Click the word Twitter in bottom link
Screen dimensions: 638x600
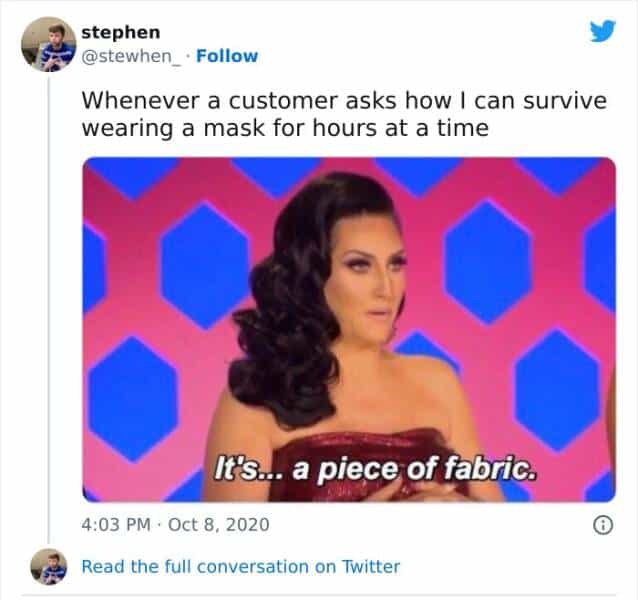(370, 566)
